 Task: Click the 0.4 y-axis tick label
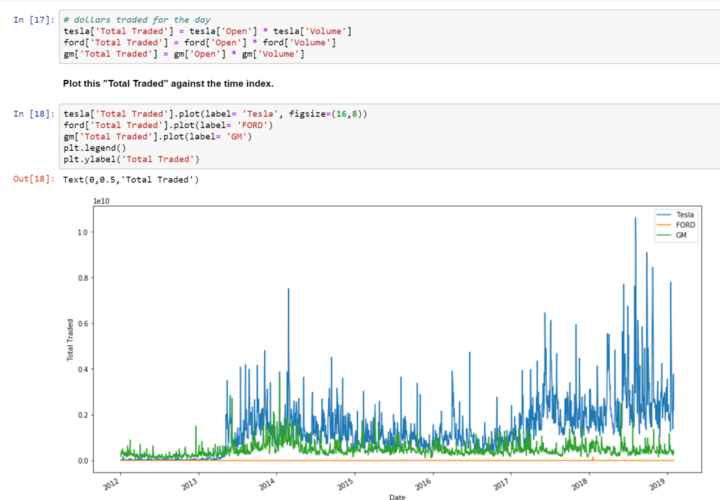(x=82, y=369)
